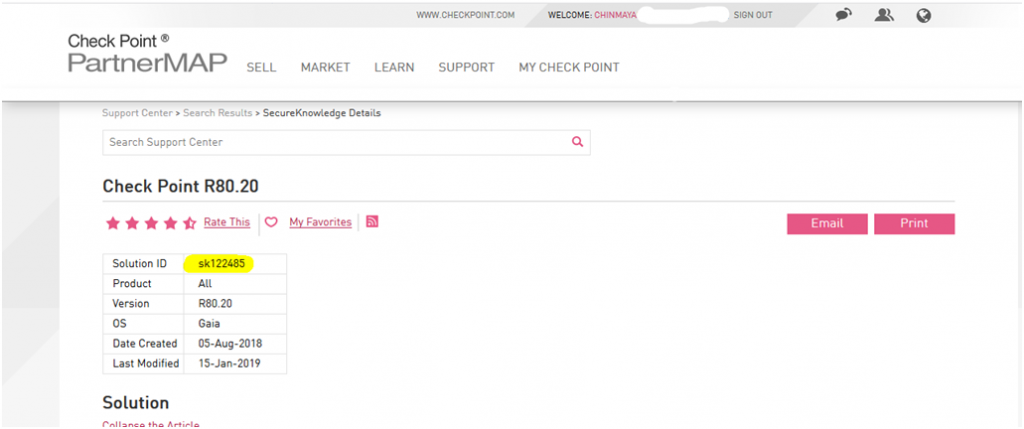Click the people/community icon in header
This screenshot has width=1024, height=429.
point(884,15)
